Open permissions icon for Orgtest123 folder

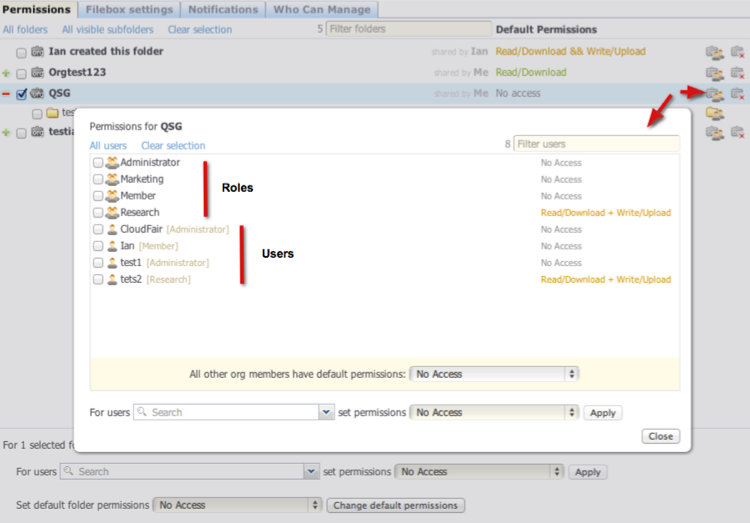[x=713, y=73]
